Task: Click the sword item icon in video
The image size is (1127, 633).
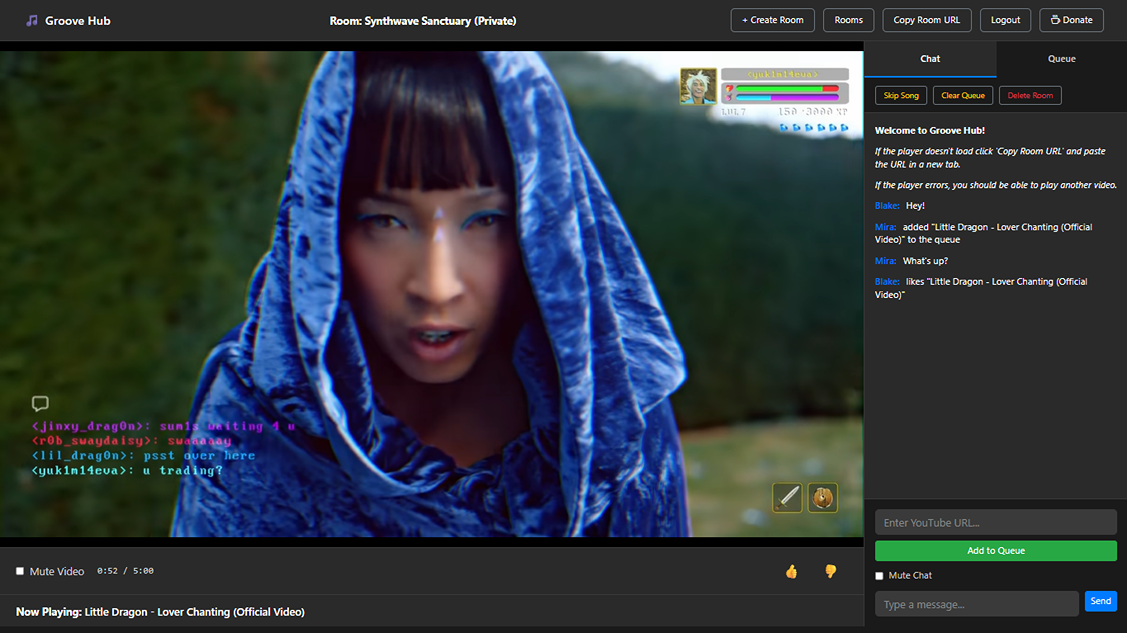Action: point(787,497)
